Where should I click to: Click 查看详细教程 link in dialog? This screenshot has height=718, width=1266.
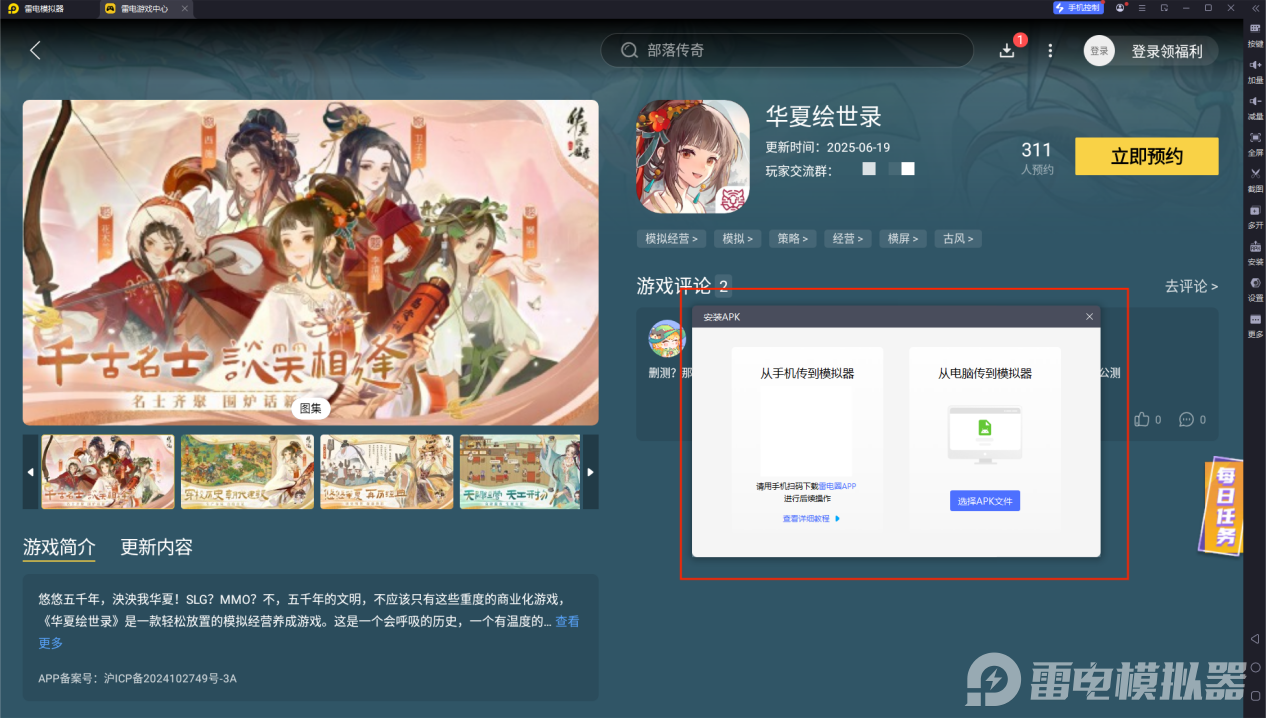811,519
